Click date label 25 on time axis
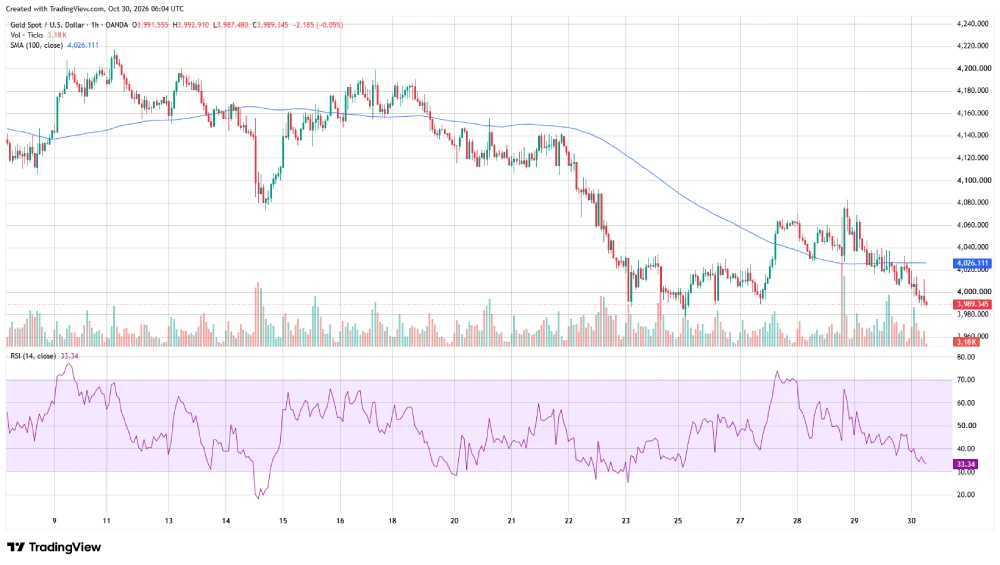 pyautogui.click(x=678, y=520)
